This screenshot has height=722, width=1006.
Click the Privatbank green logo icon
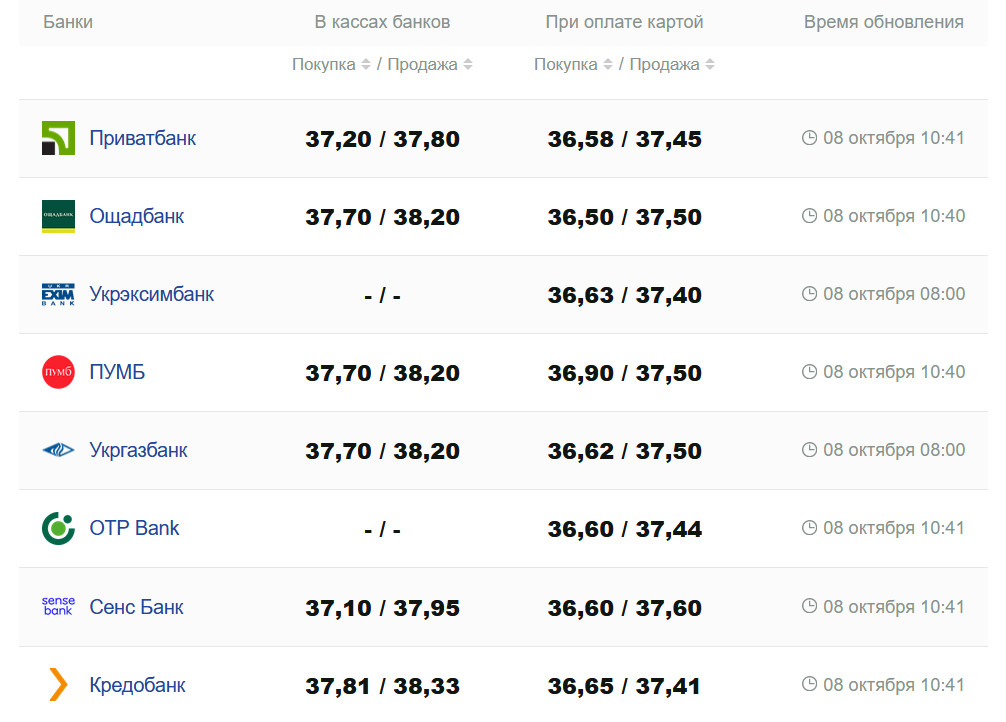(58, 138)
